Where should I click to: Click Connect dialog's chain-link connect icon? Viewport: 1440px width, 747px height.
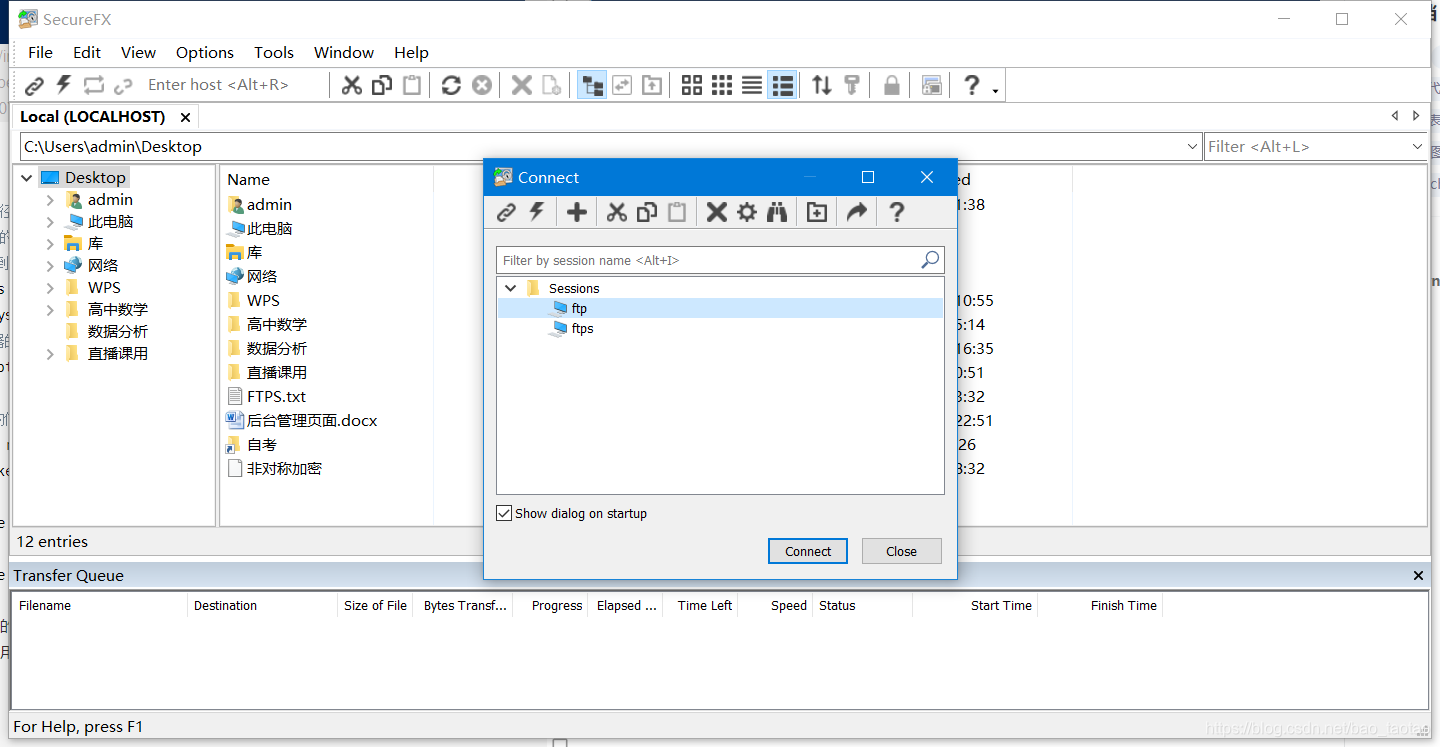tap(507, 212)
